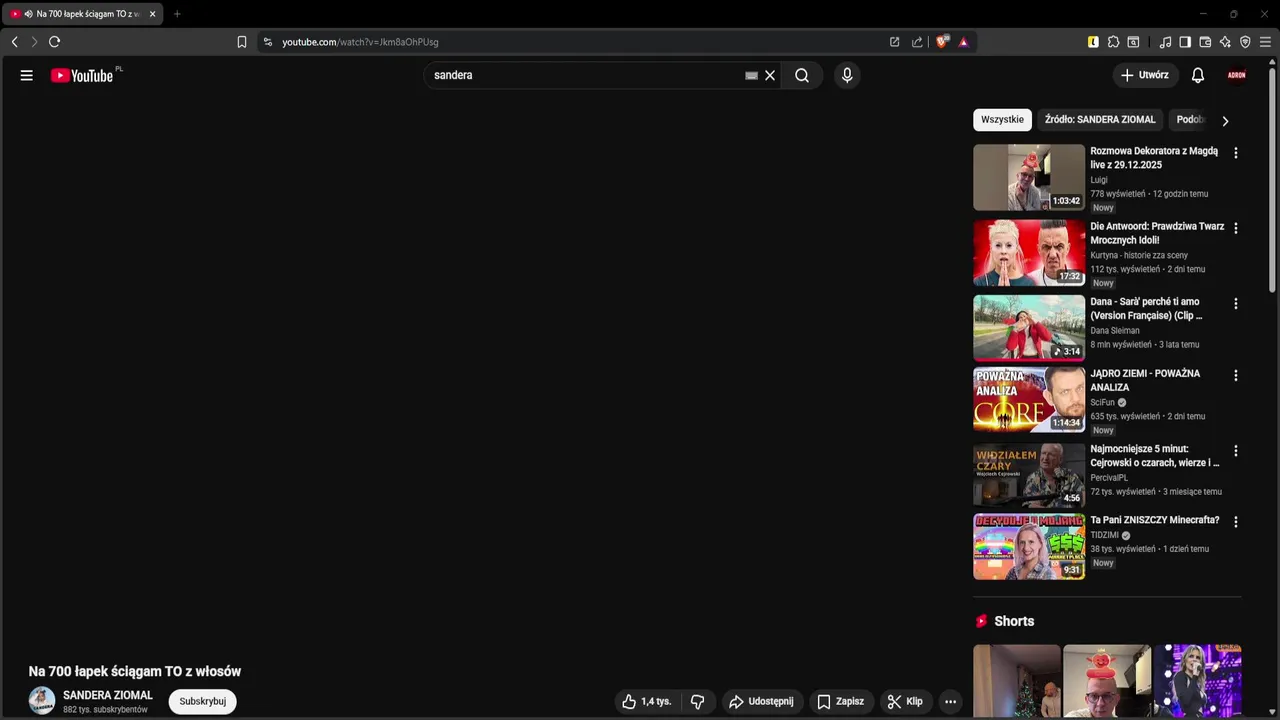Open the title 'Die Antwoord: Prawdziwa Twarz Mrocznych Idoli!'
The height and width of the screenshot is (720, 1280).
(1157, 233)
